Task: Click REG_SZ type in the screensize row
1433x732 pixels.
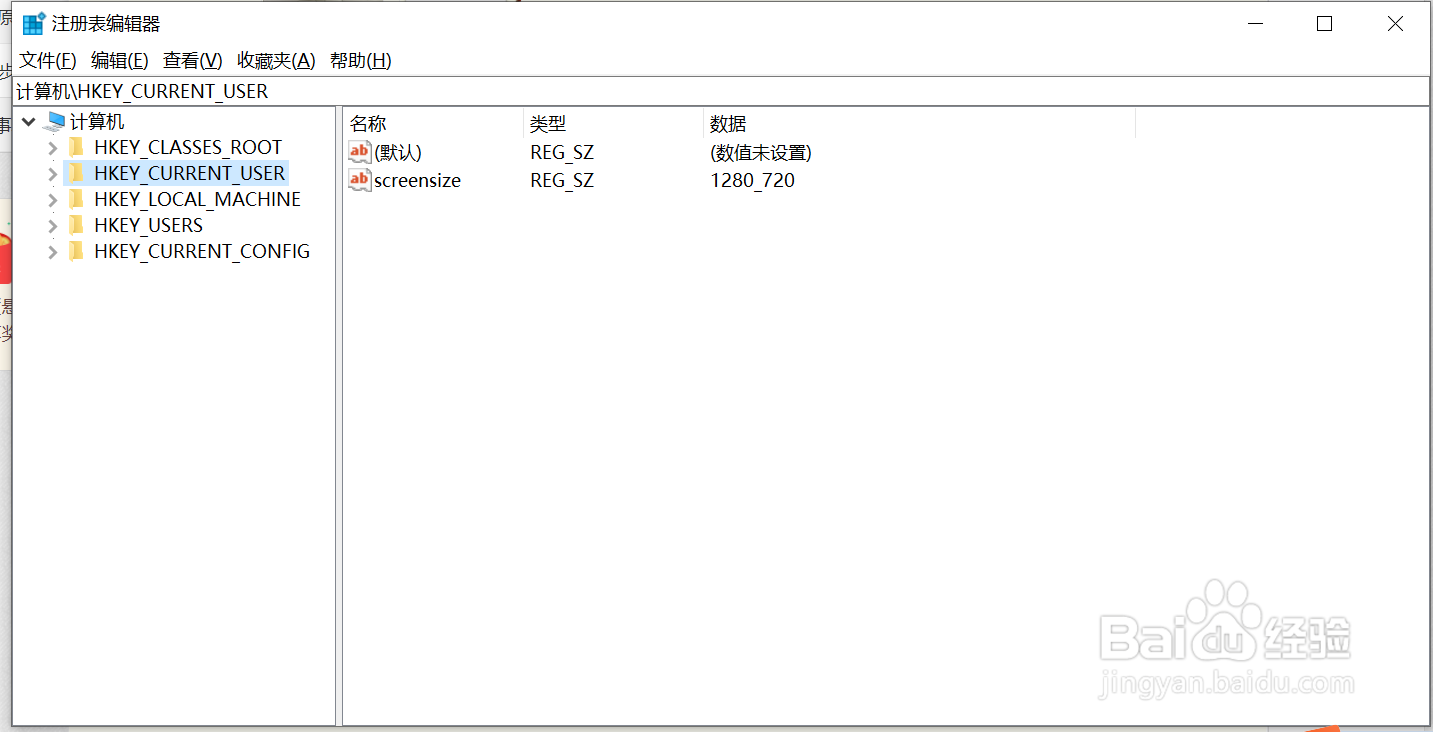Action: coord(562,181)
